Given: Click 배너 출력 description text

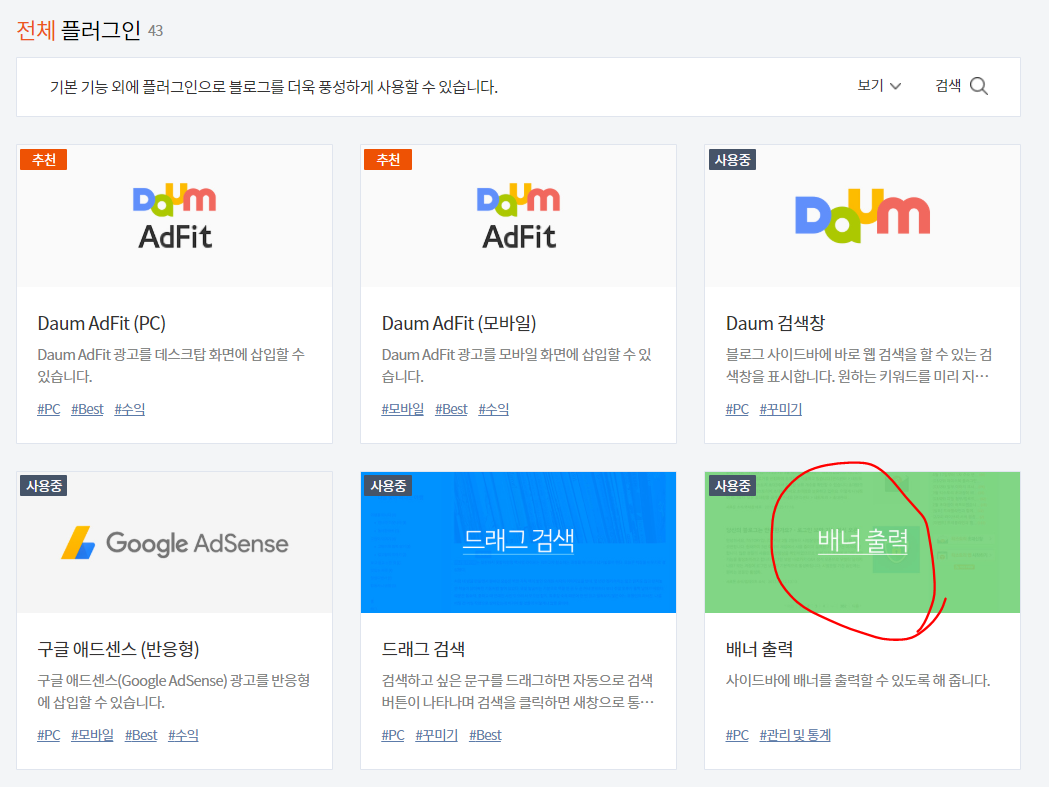Looking at the screenshot, I should [x=858, y=681].
